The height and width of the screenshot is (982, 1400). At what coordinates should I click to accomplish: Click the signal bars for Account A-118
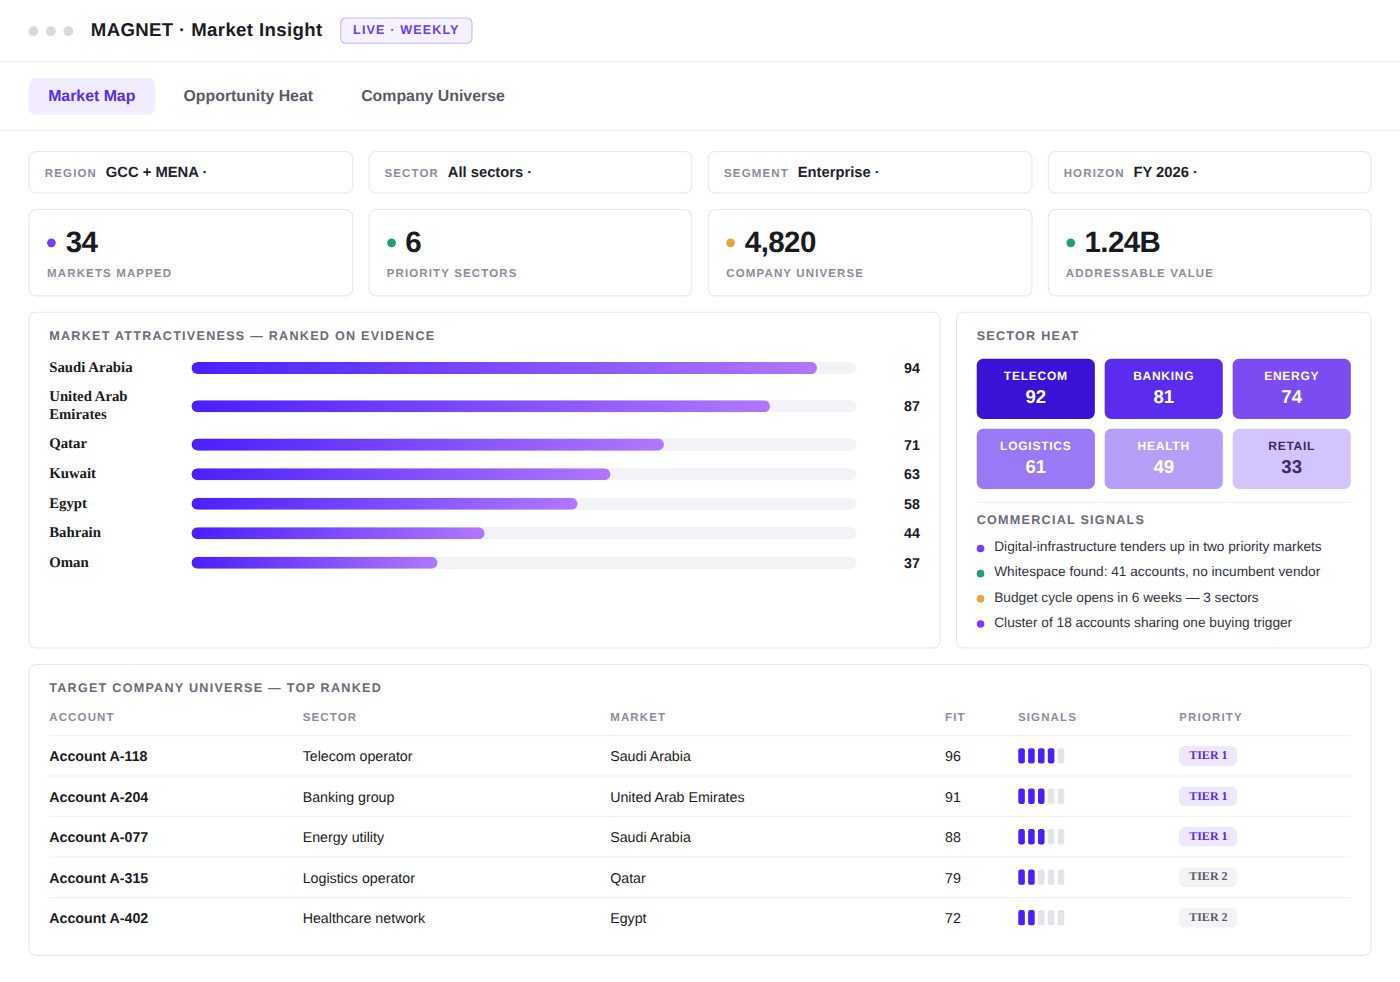(1041, 756)
